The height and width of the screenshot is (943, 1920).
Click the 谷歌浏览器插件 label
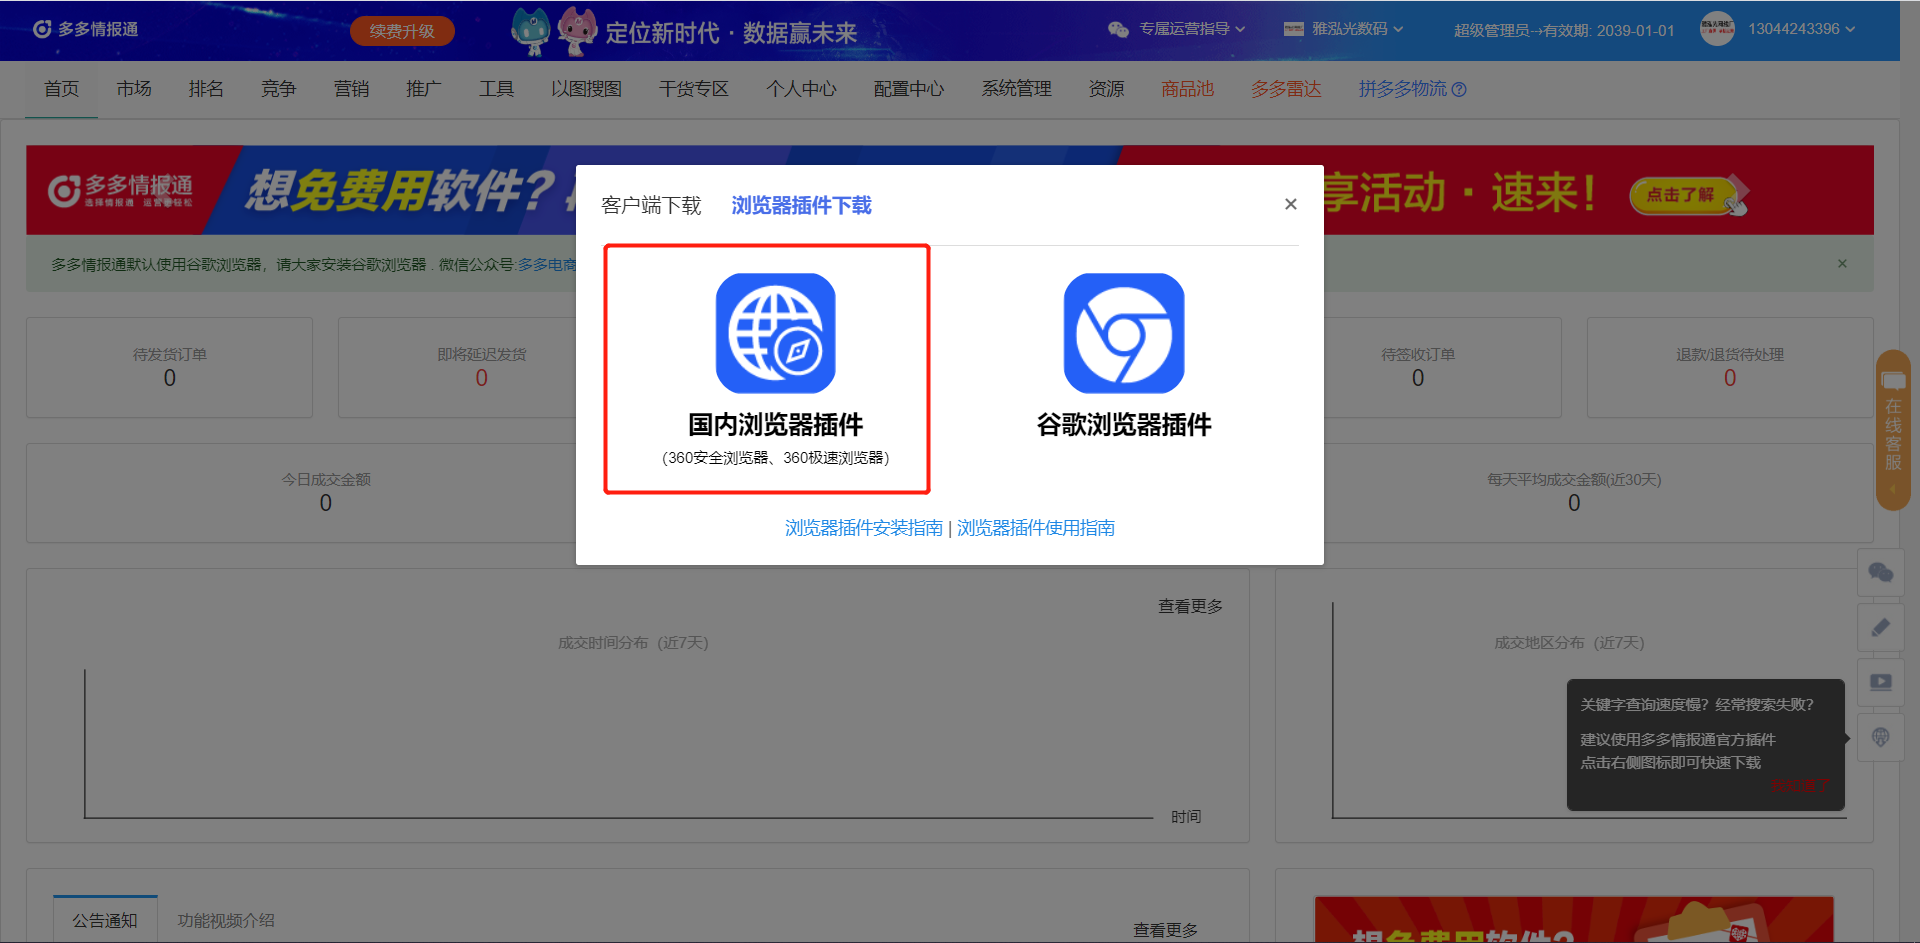click(x=1124, y=425)
